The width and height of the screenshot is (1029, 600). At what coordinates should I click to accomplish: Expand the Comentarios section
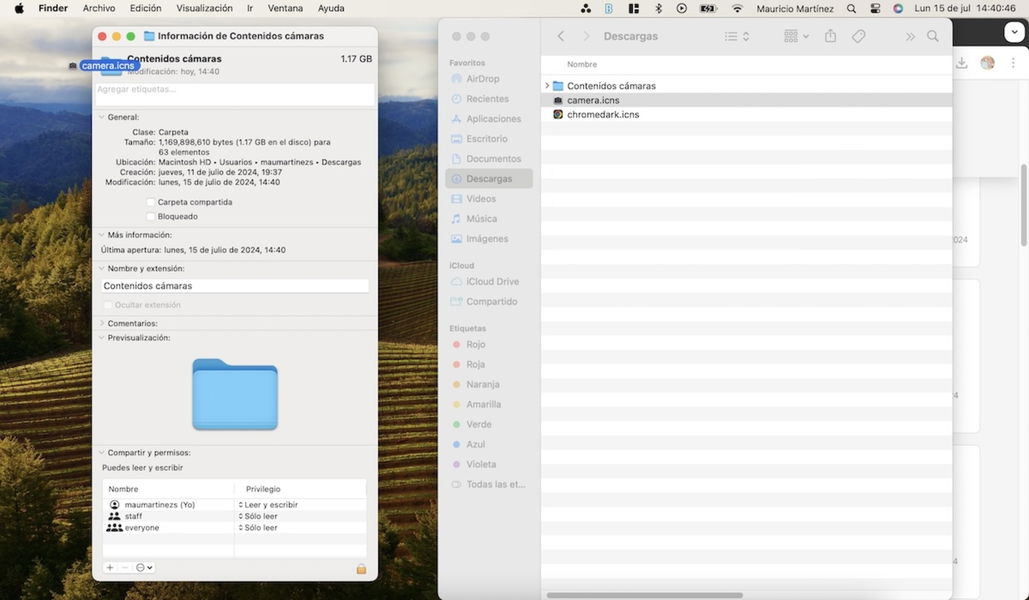102,324
